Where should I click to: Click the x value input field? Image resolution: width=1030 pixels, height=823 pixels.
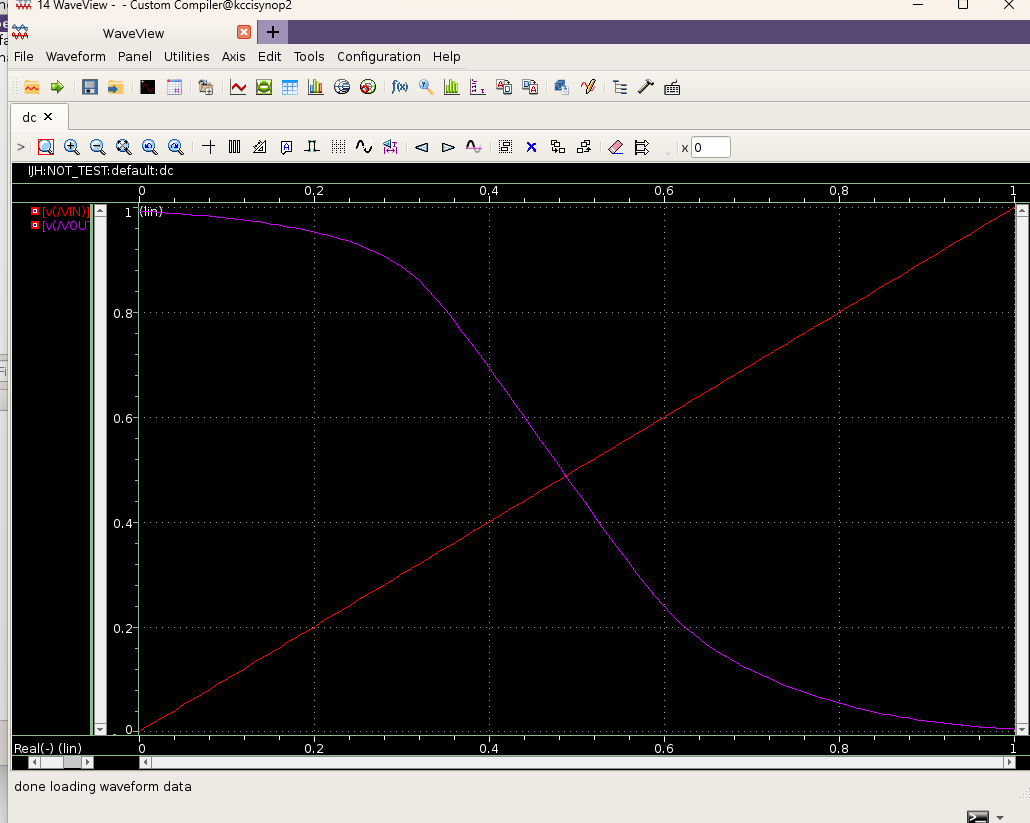tap(711, 148)
